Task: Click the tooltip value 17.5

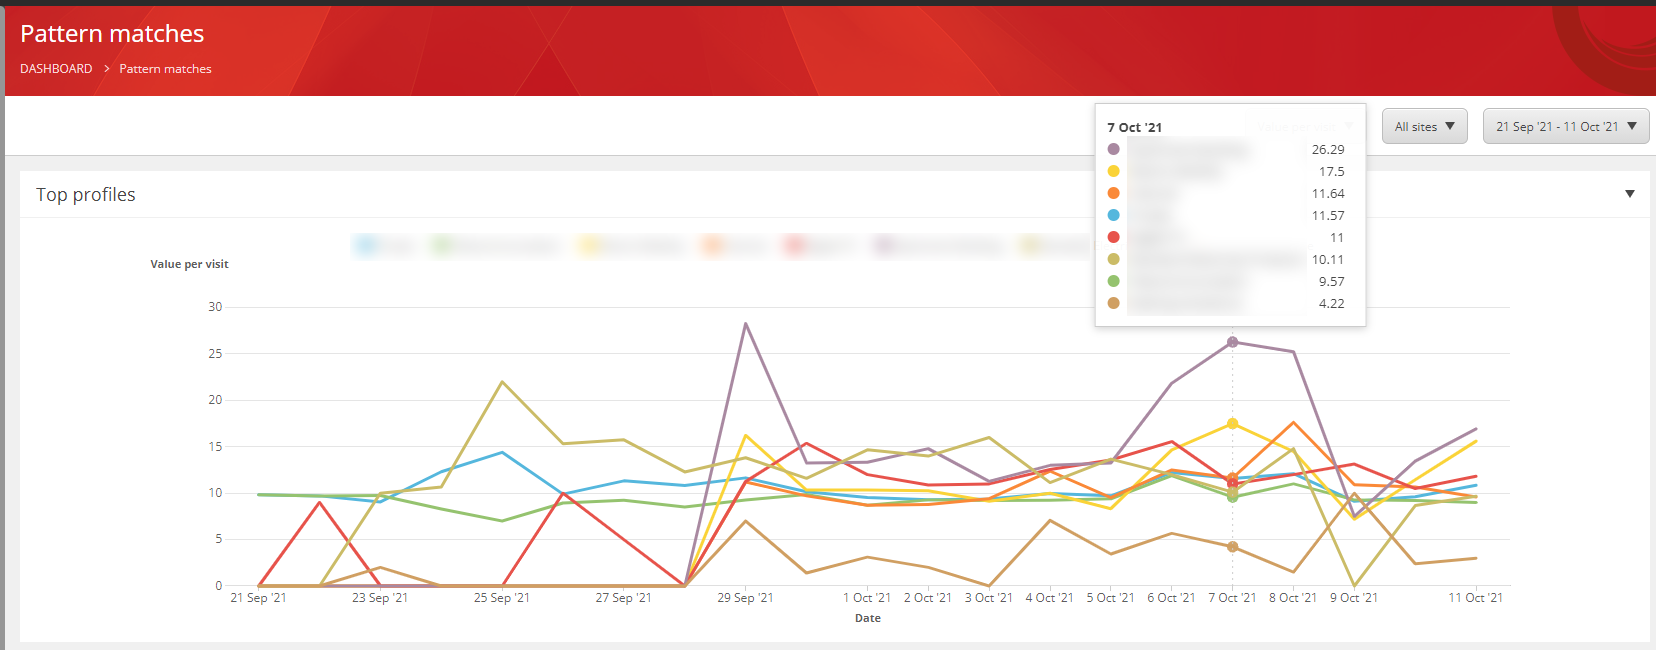Action: click(x=1331, y=171)
